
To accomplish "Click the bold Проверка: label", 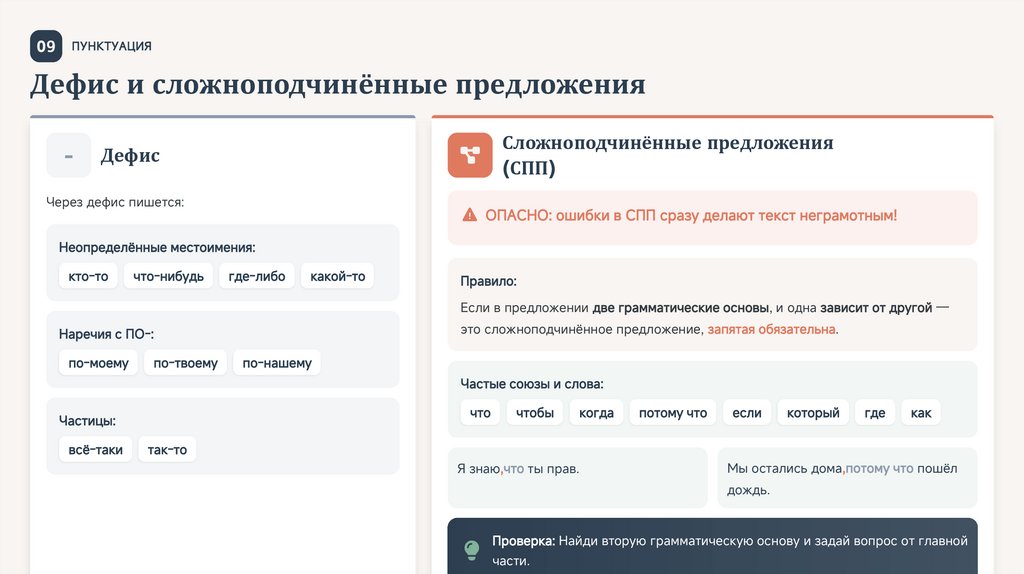I will pyautogui.click(x=523, y=541).
